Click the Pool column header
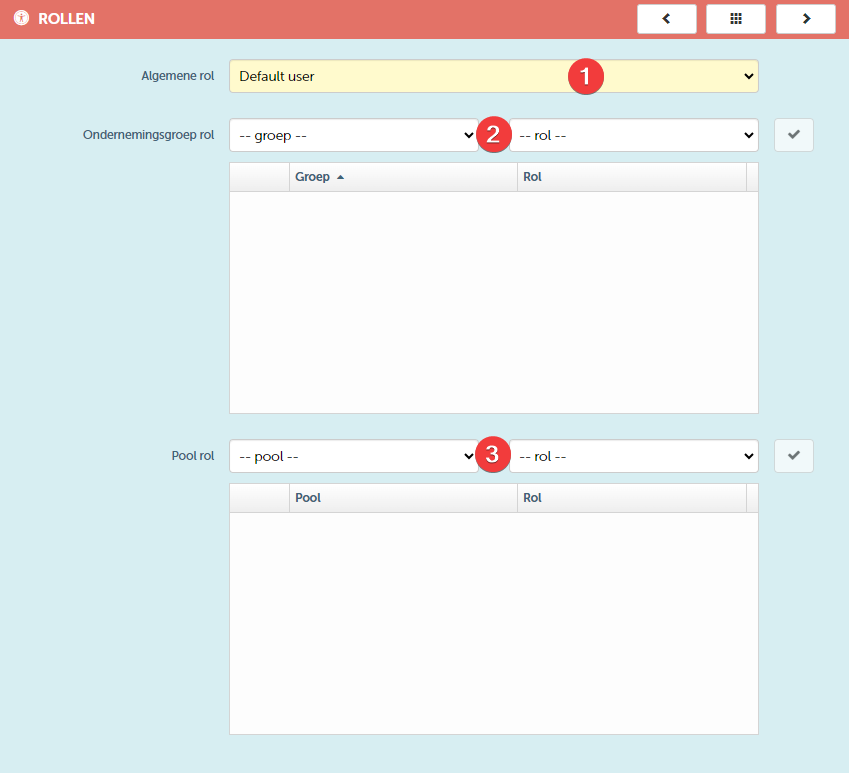Image resolution: width=849 pixels, height=773 pixels. pyautogui.click(x=403, y=498)
